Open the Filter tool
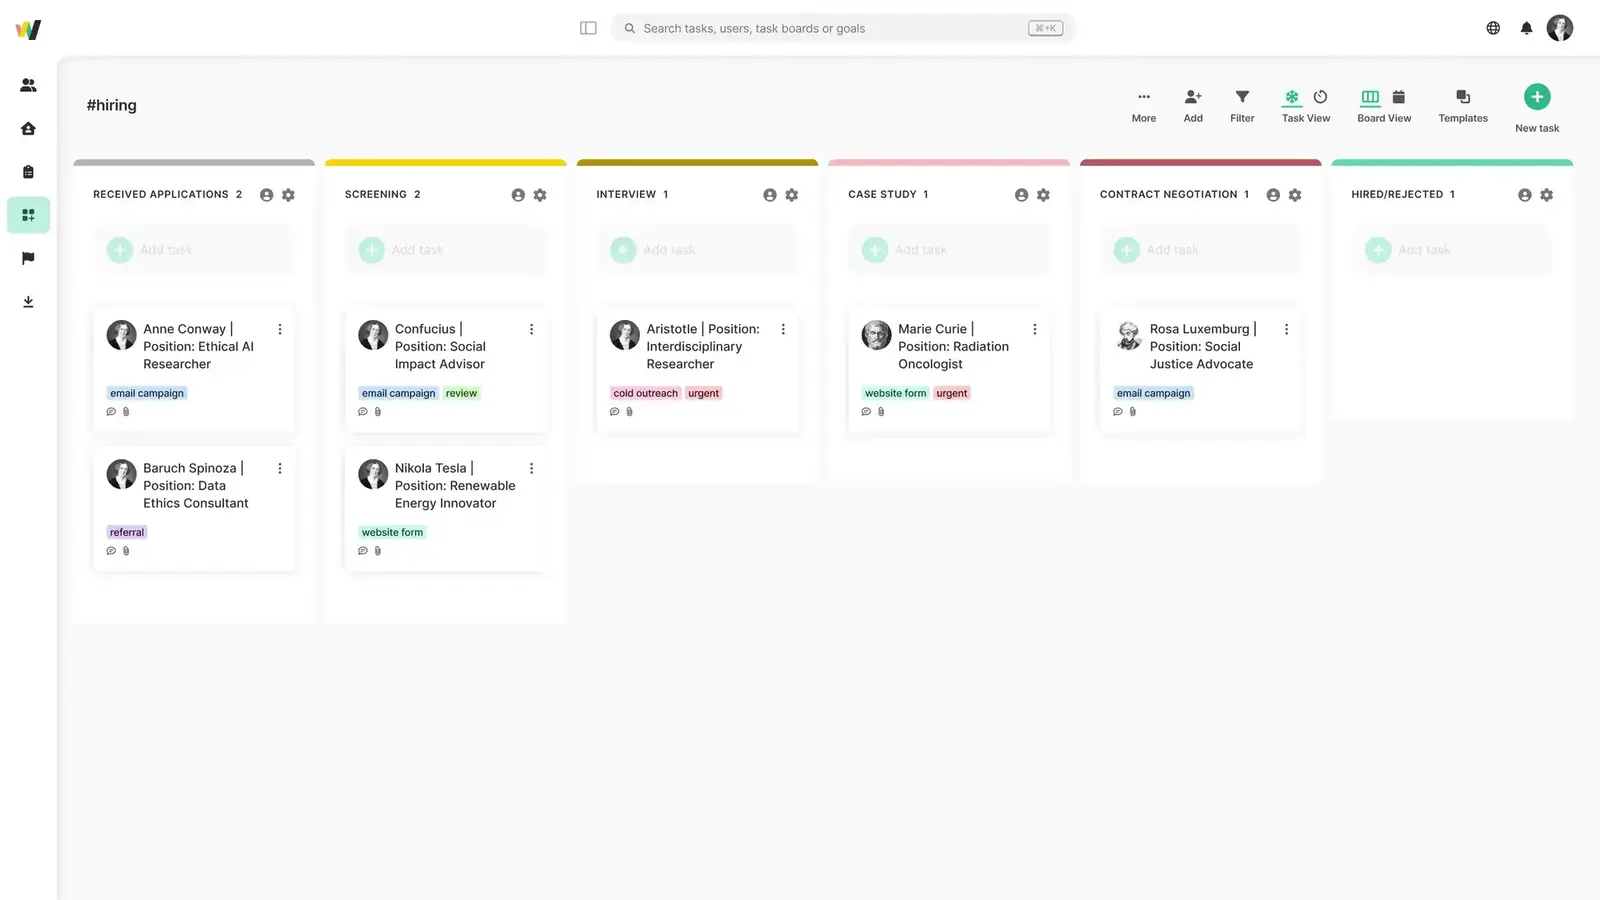 click(1242, 105)
